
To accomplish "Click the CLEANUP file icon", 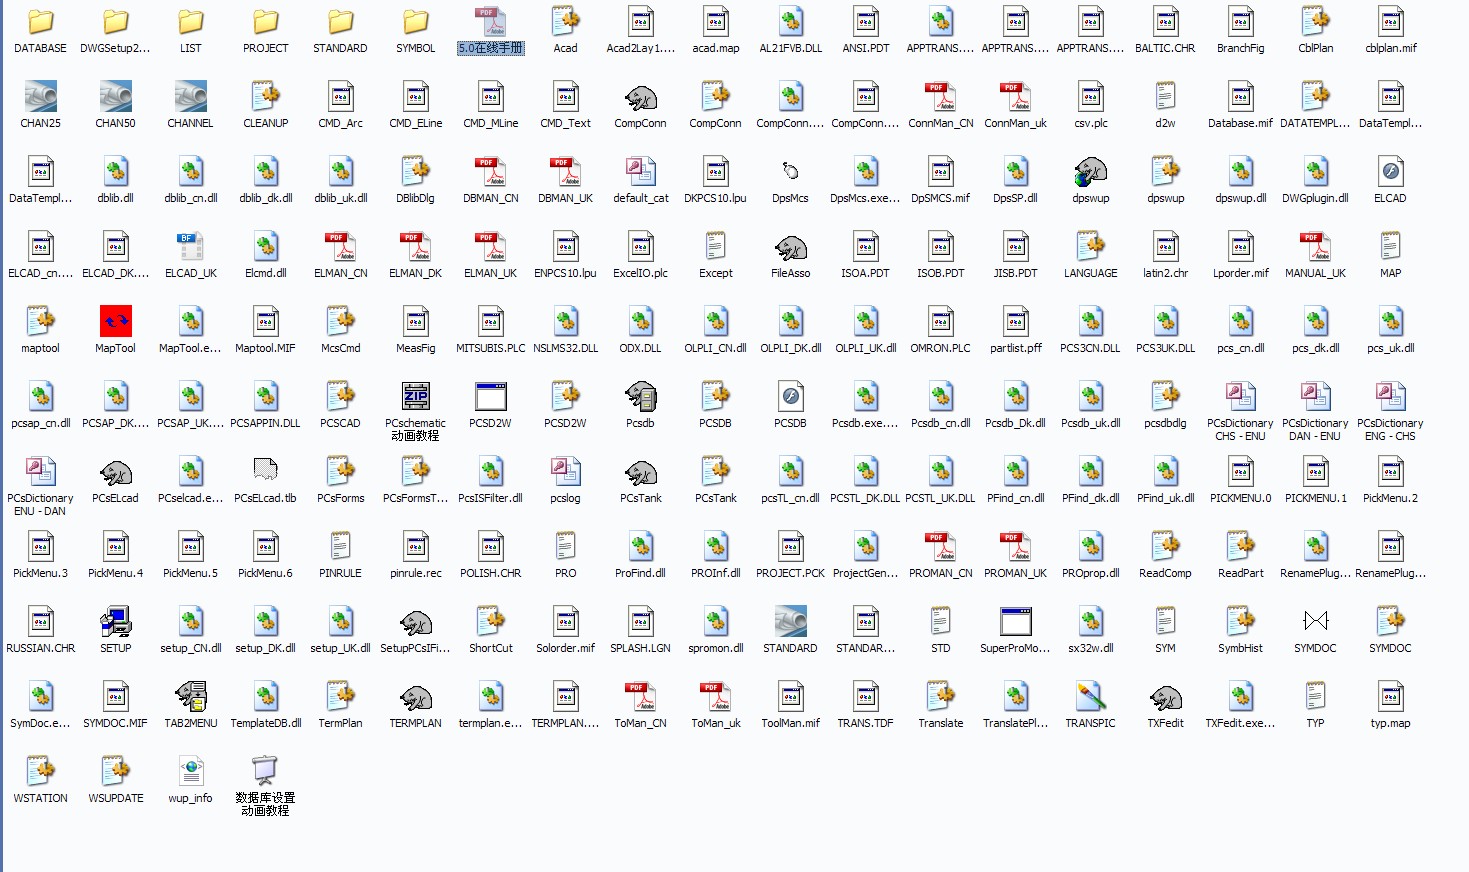I will [266, 96].
